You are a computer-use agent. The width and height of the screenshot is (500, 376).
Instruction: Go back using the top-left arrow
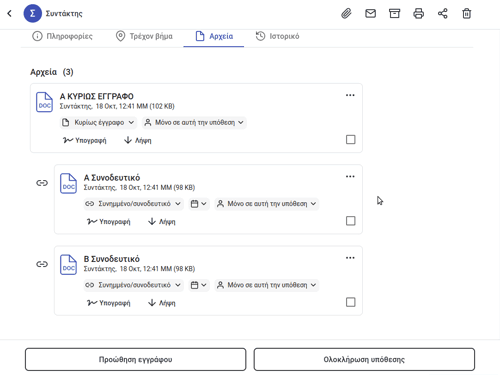[x=9, y=13]
